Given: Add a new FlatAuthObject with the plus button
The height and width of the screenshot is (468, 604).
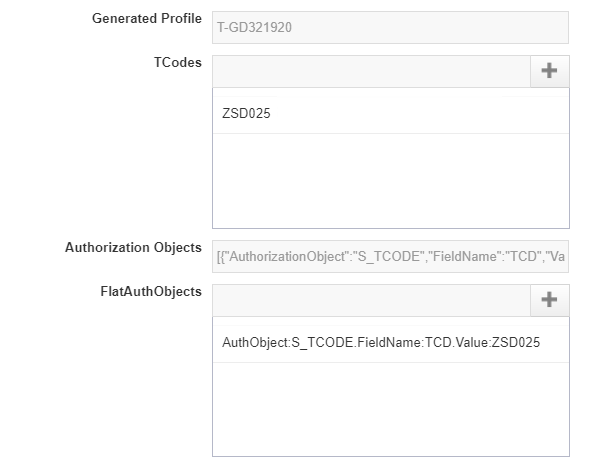Looking at the screenshot, I should [549, 300].
